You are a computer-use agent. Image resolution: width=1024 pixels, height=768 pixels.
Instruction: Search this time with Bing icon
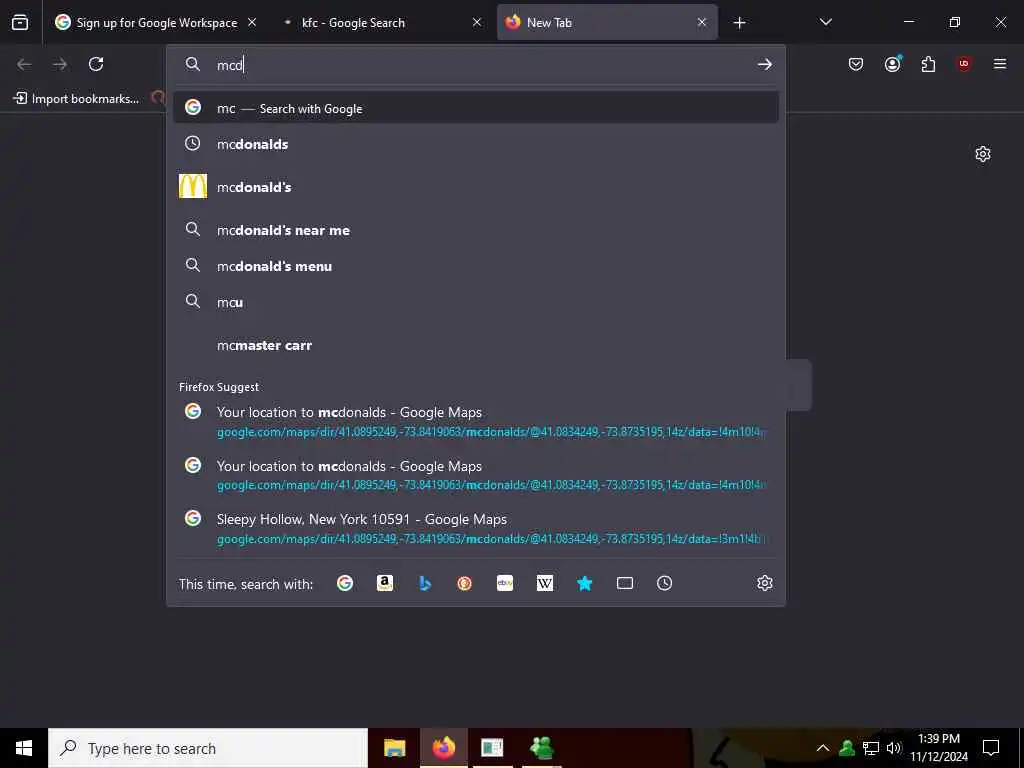425,583
